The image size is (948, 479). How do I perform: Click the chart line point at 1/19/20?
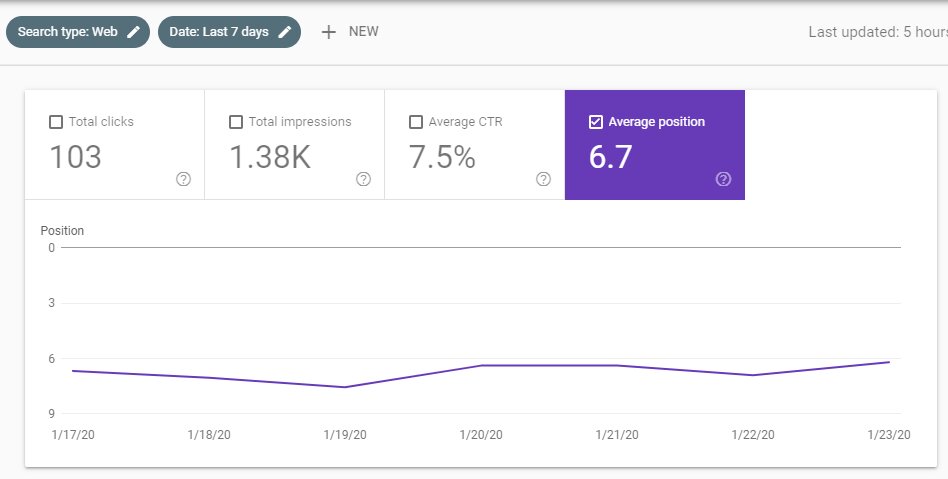point(345,387)
